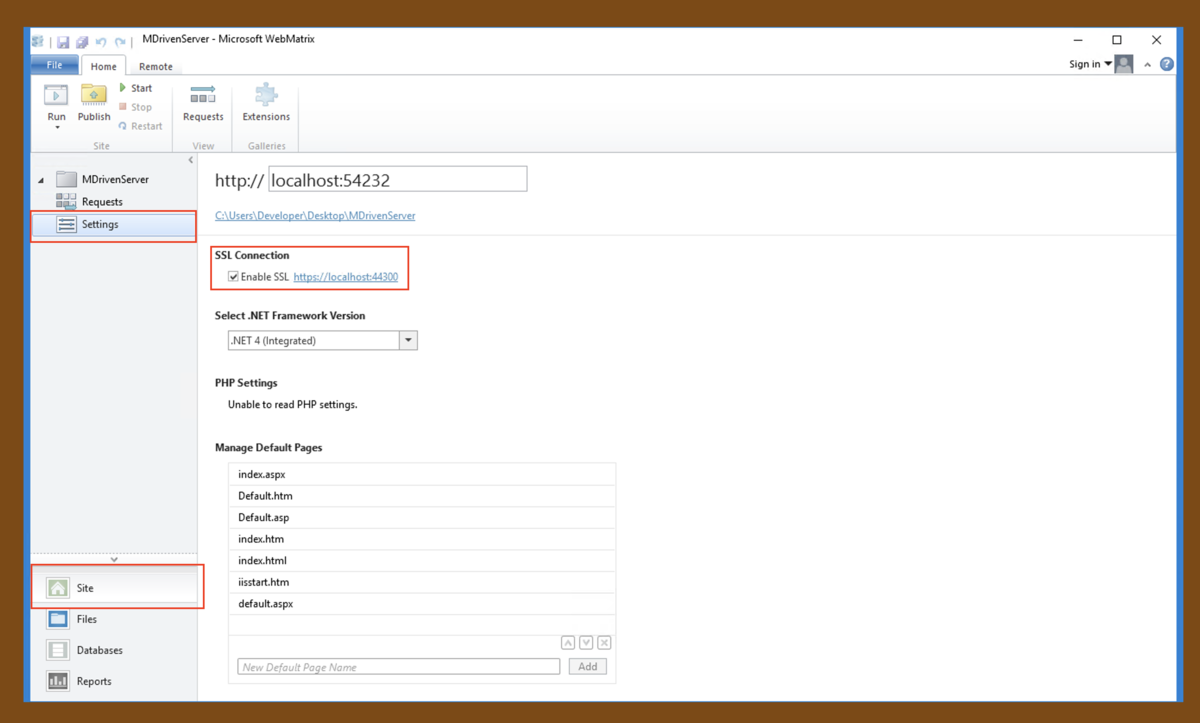Switch to the Remote ribbon tab

[155, 66]
